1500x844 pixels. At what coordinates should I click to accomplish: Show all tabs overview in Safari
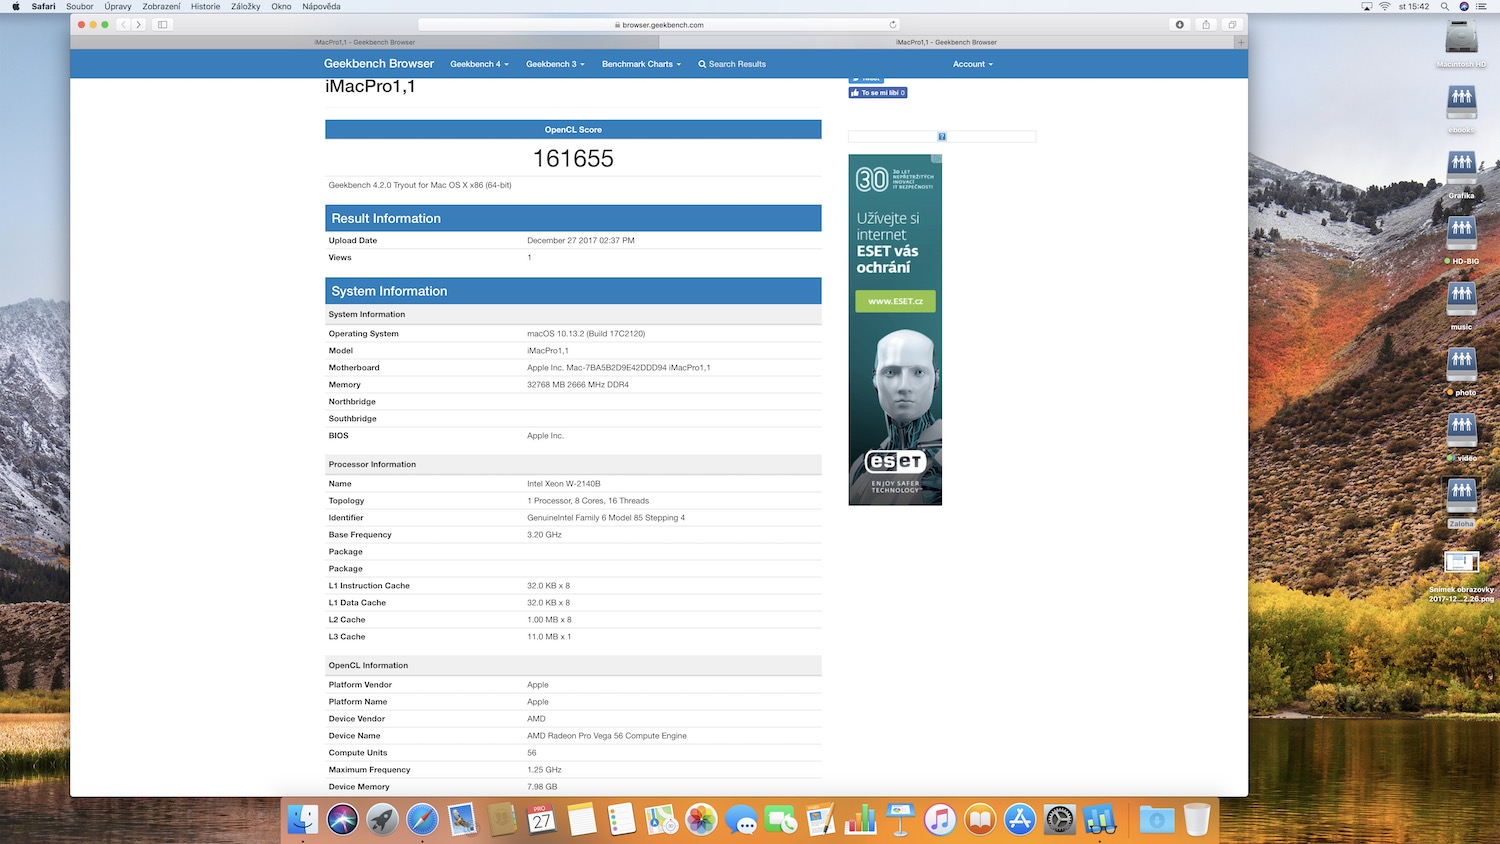point(1232,24)
